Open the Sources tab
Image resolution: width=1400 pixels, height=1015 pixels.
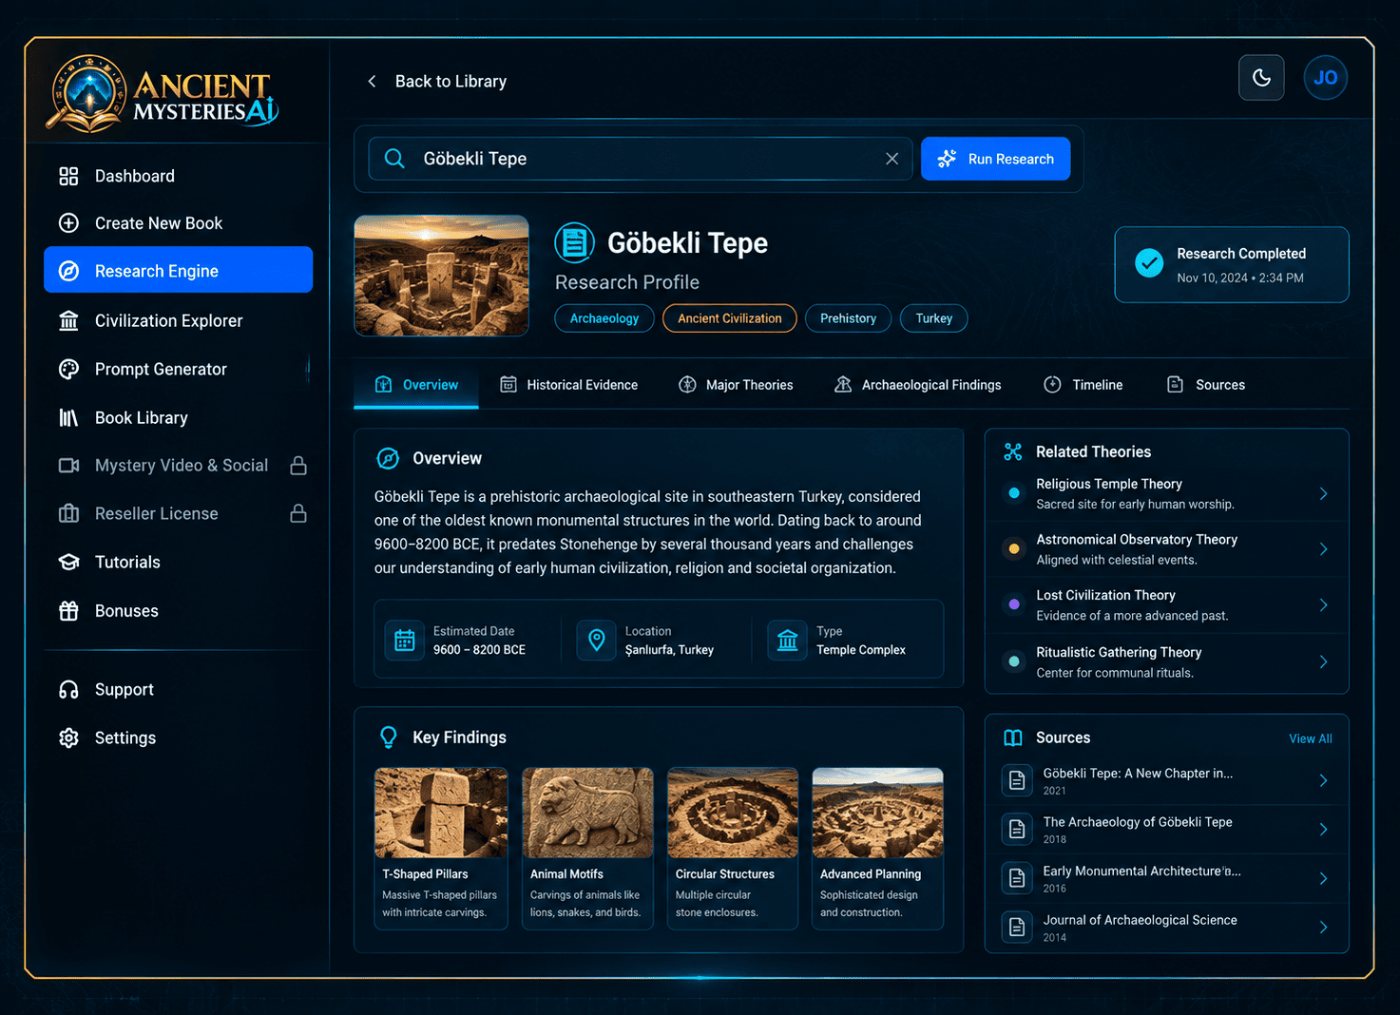pos(1206,385)
